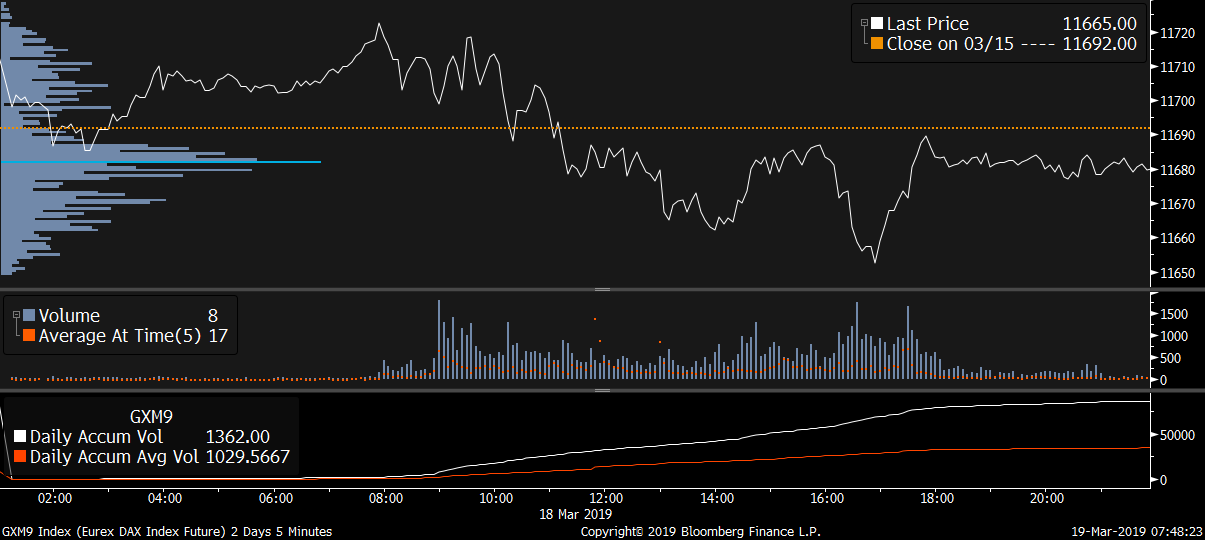Image resolution: width=1205 pixels, height=540 pixels.
Task: Click the orange Daily Accum Avg Vol swatch
Action: tap(20, 457)
